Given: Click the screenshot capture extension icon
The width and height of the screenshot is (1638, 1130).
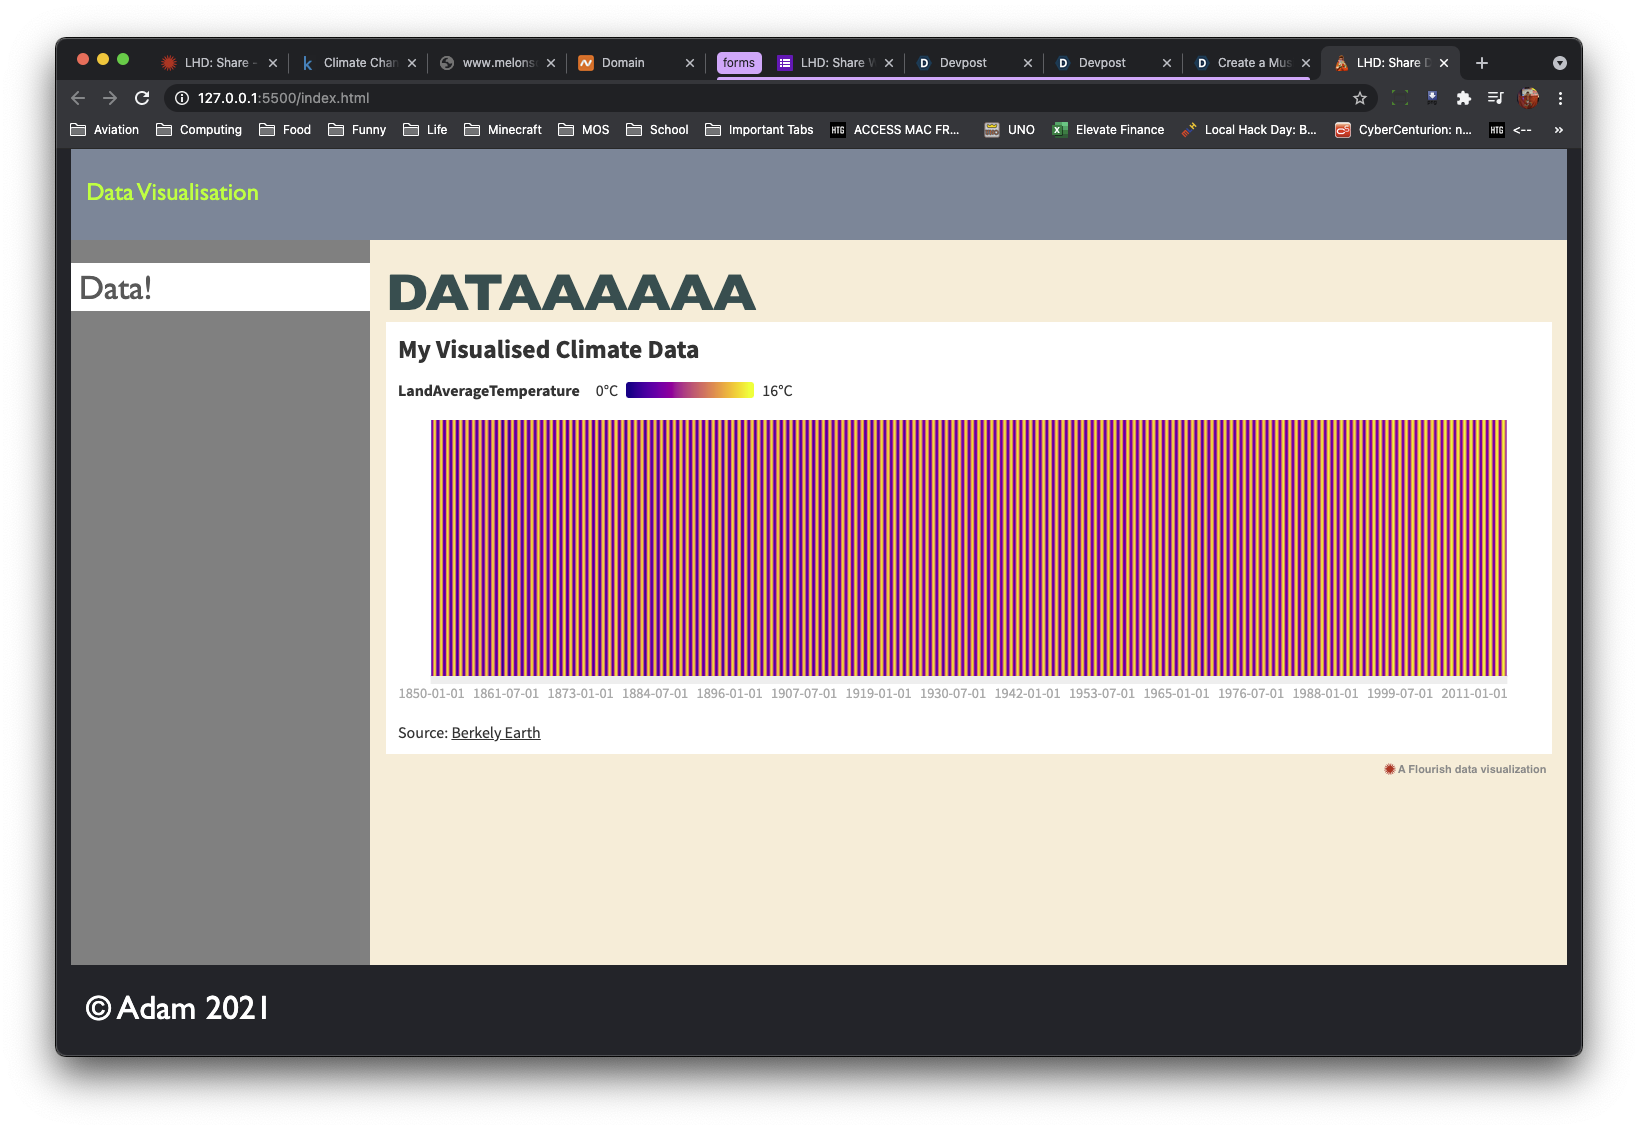Looking at the screenshot, I should [1400, 97].
